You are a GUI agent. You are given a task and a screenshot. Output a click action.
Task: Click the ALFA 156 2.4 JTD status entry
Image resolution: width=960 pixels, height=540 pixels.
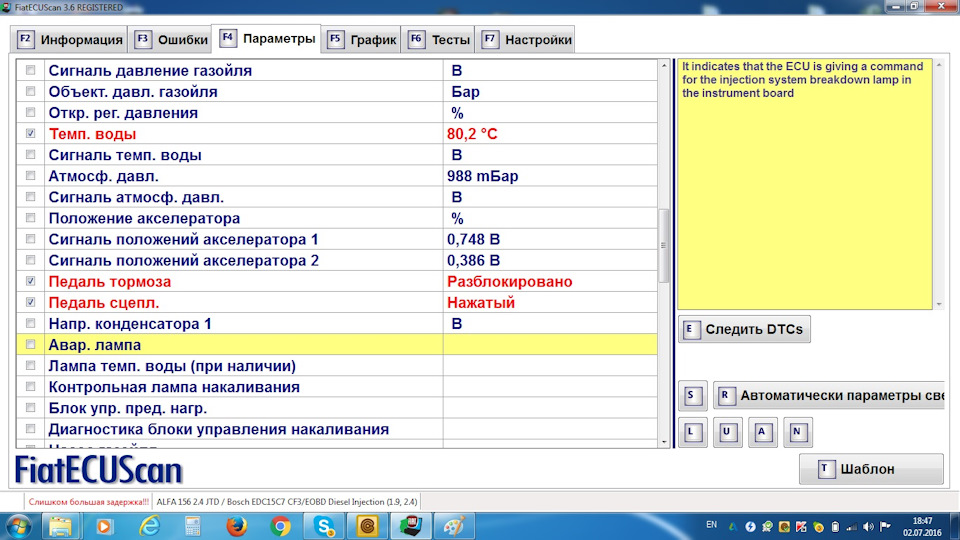(x=287, y=501)
